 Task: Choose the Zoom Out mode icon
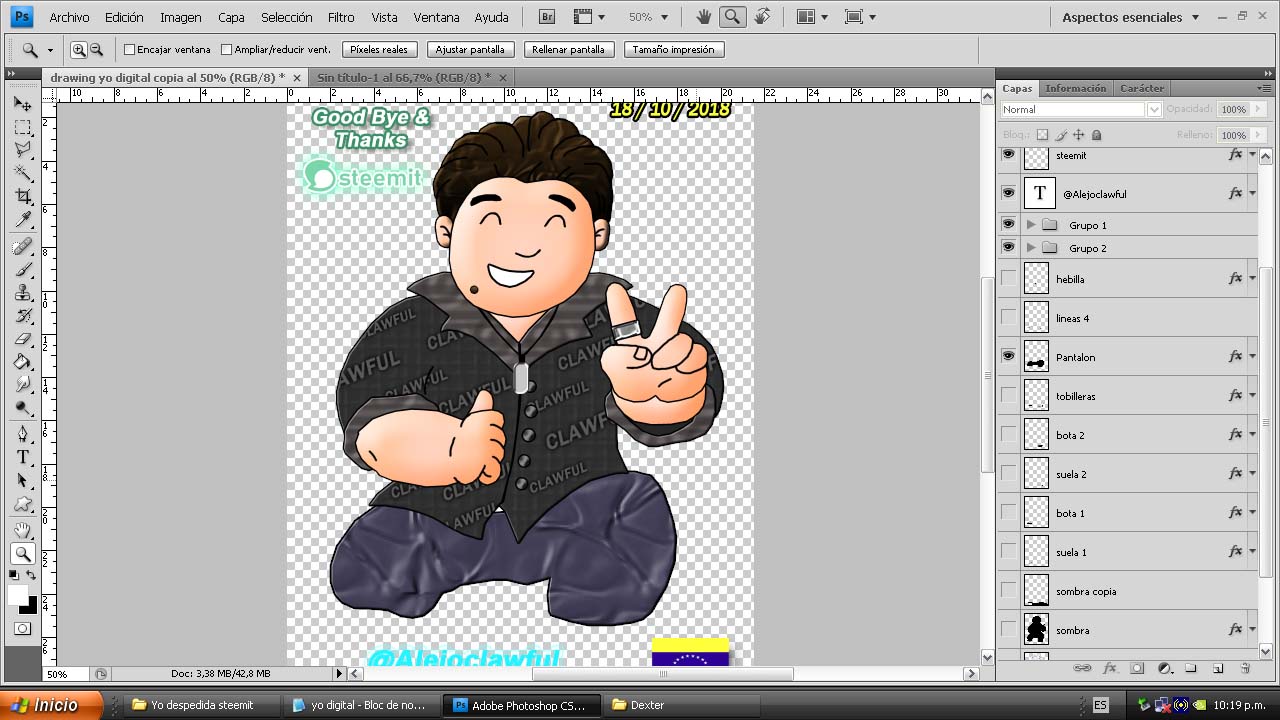pos(96,49)
